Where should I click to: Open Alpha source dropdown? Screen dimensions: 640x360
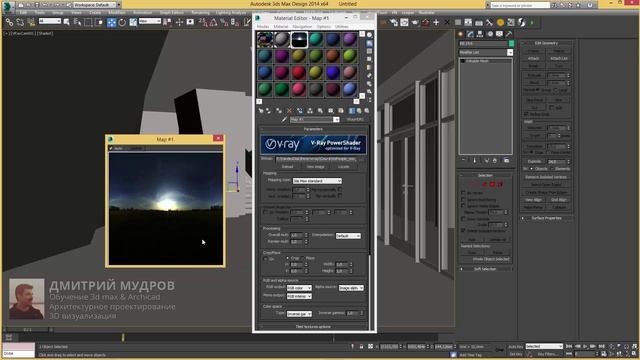[351, 288]
